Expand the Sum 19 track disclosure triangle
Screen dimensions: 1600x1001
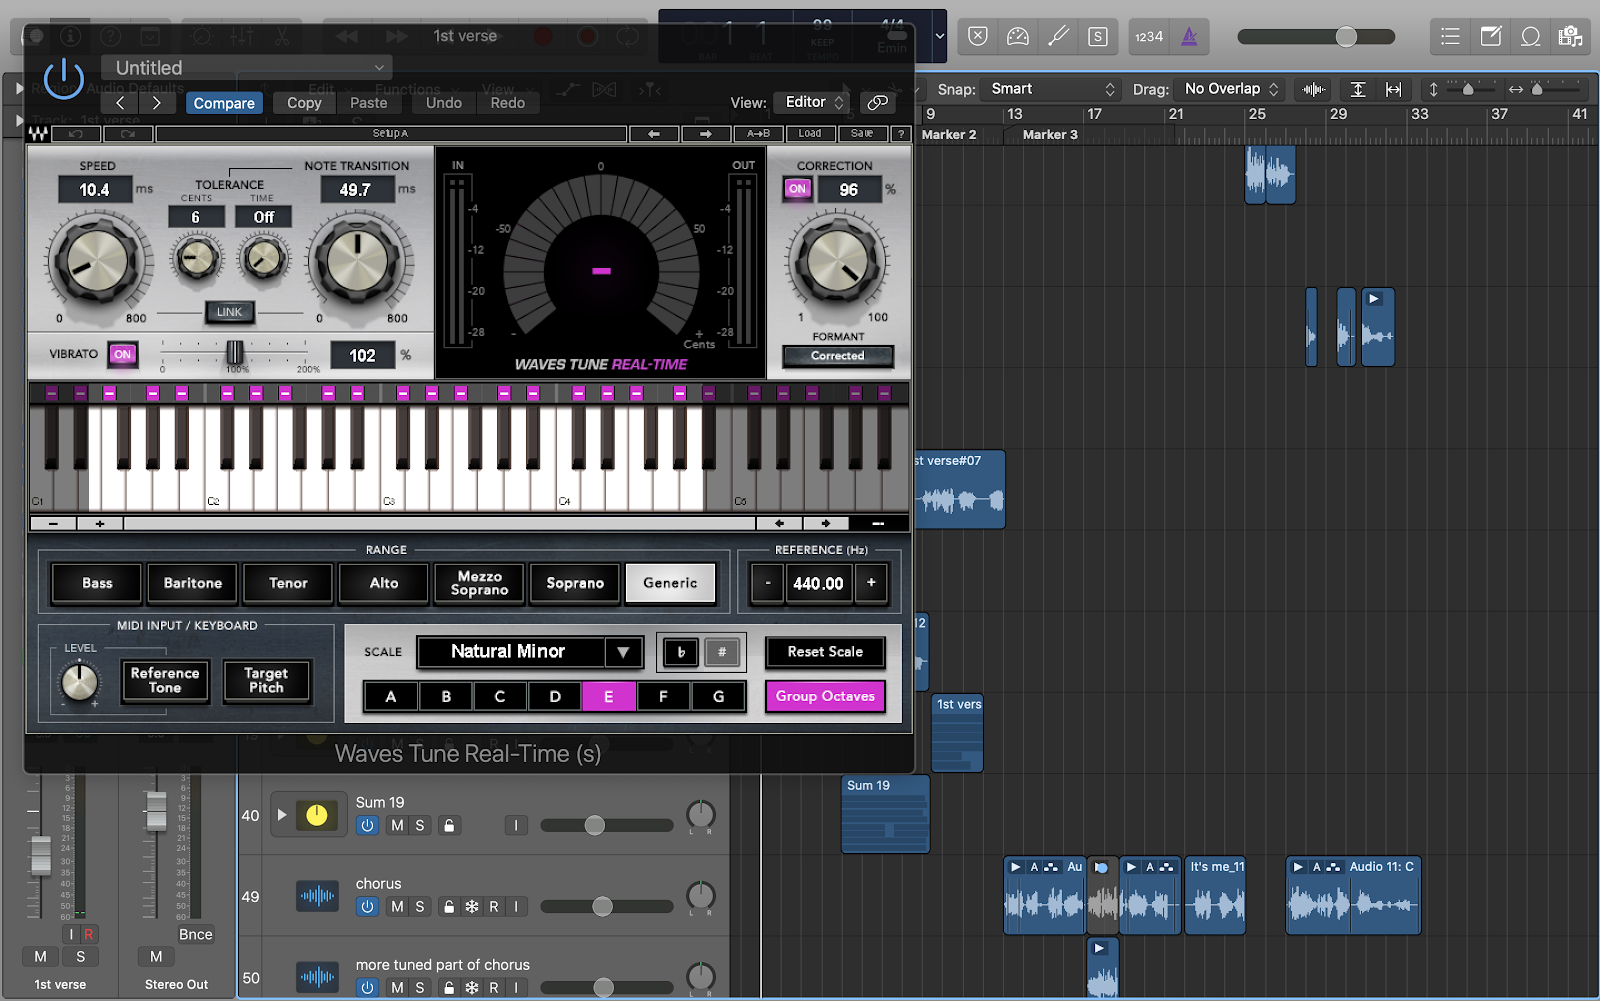coord(281,815)
